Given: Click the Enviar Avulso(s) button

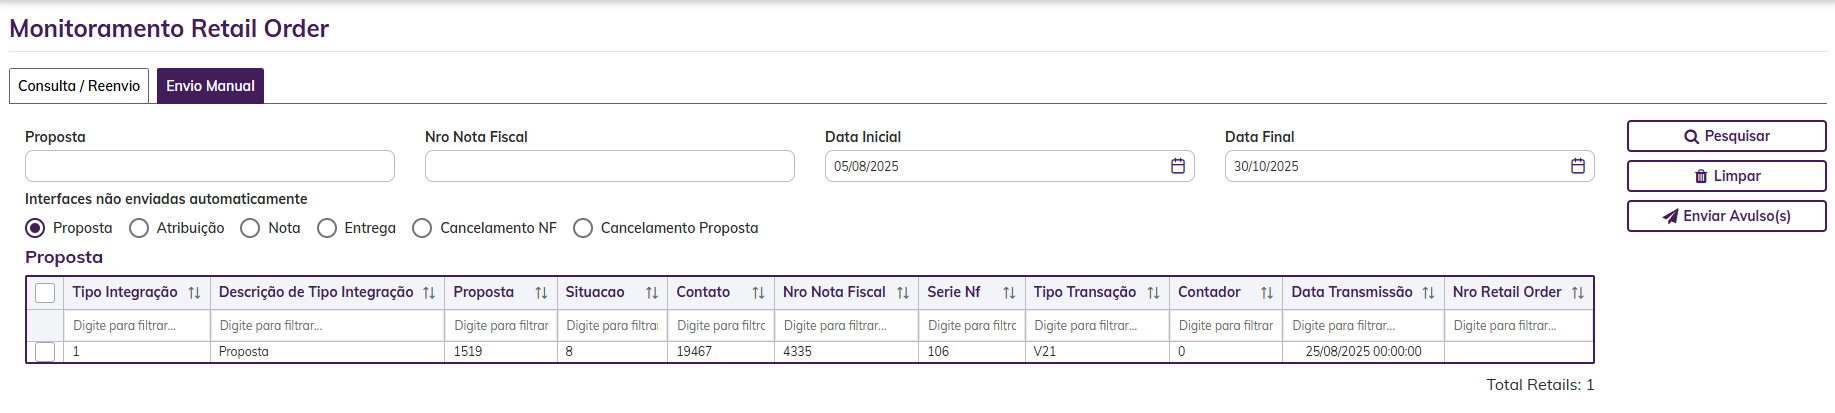Looking at the screenshot, I should [x=1726, y=216].
